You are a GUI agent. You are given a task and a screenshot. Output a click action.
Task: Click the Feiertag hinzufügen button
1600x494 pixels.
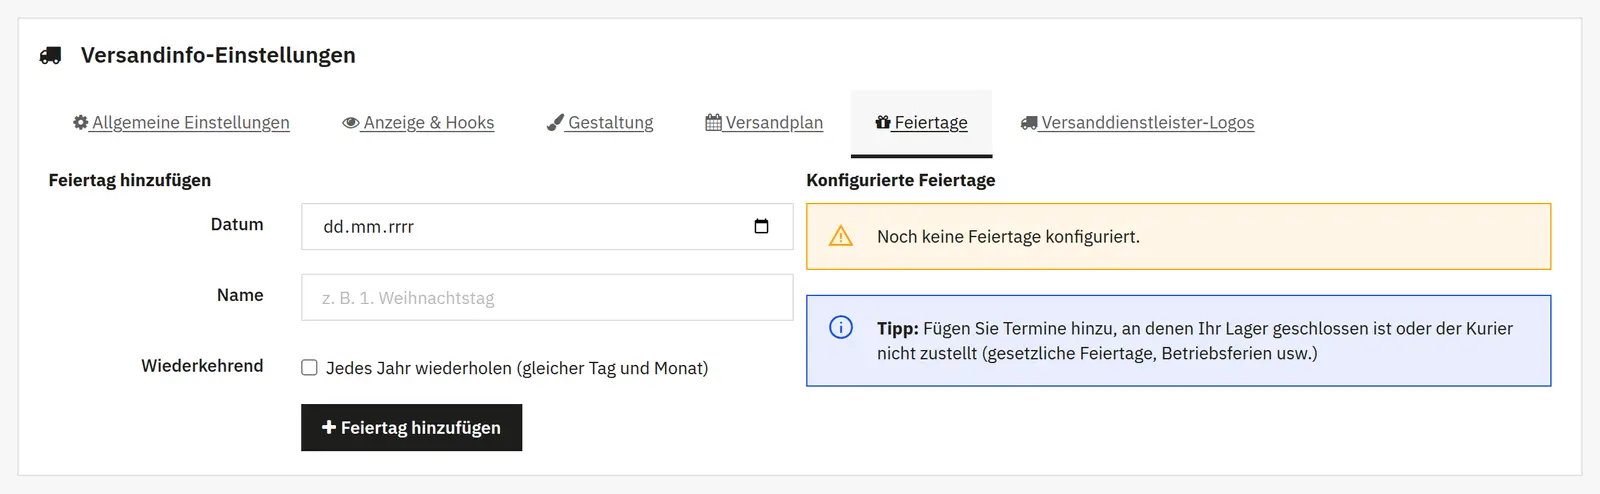(411, 427)
